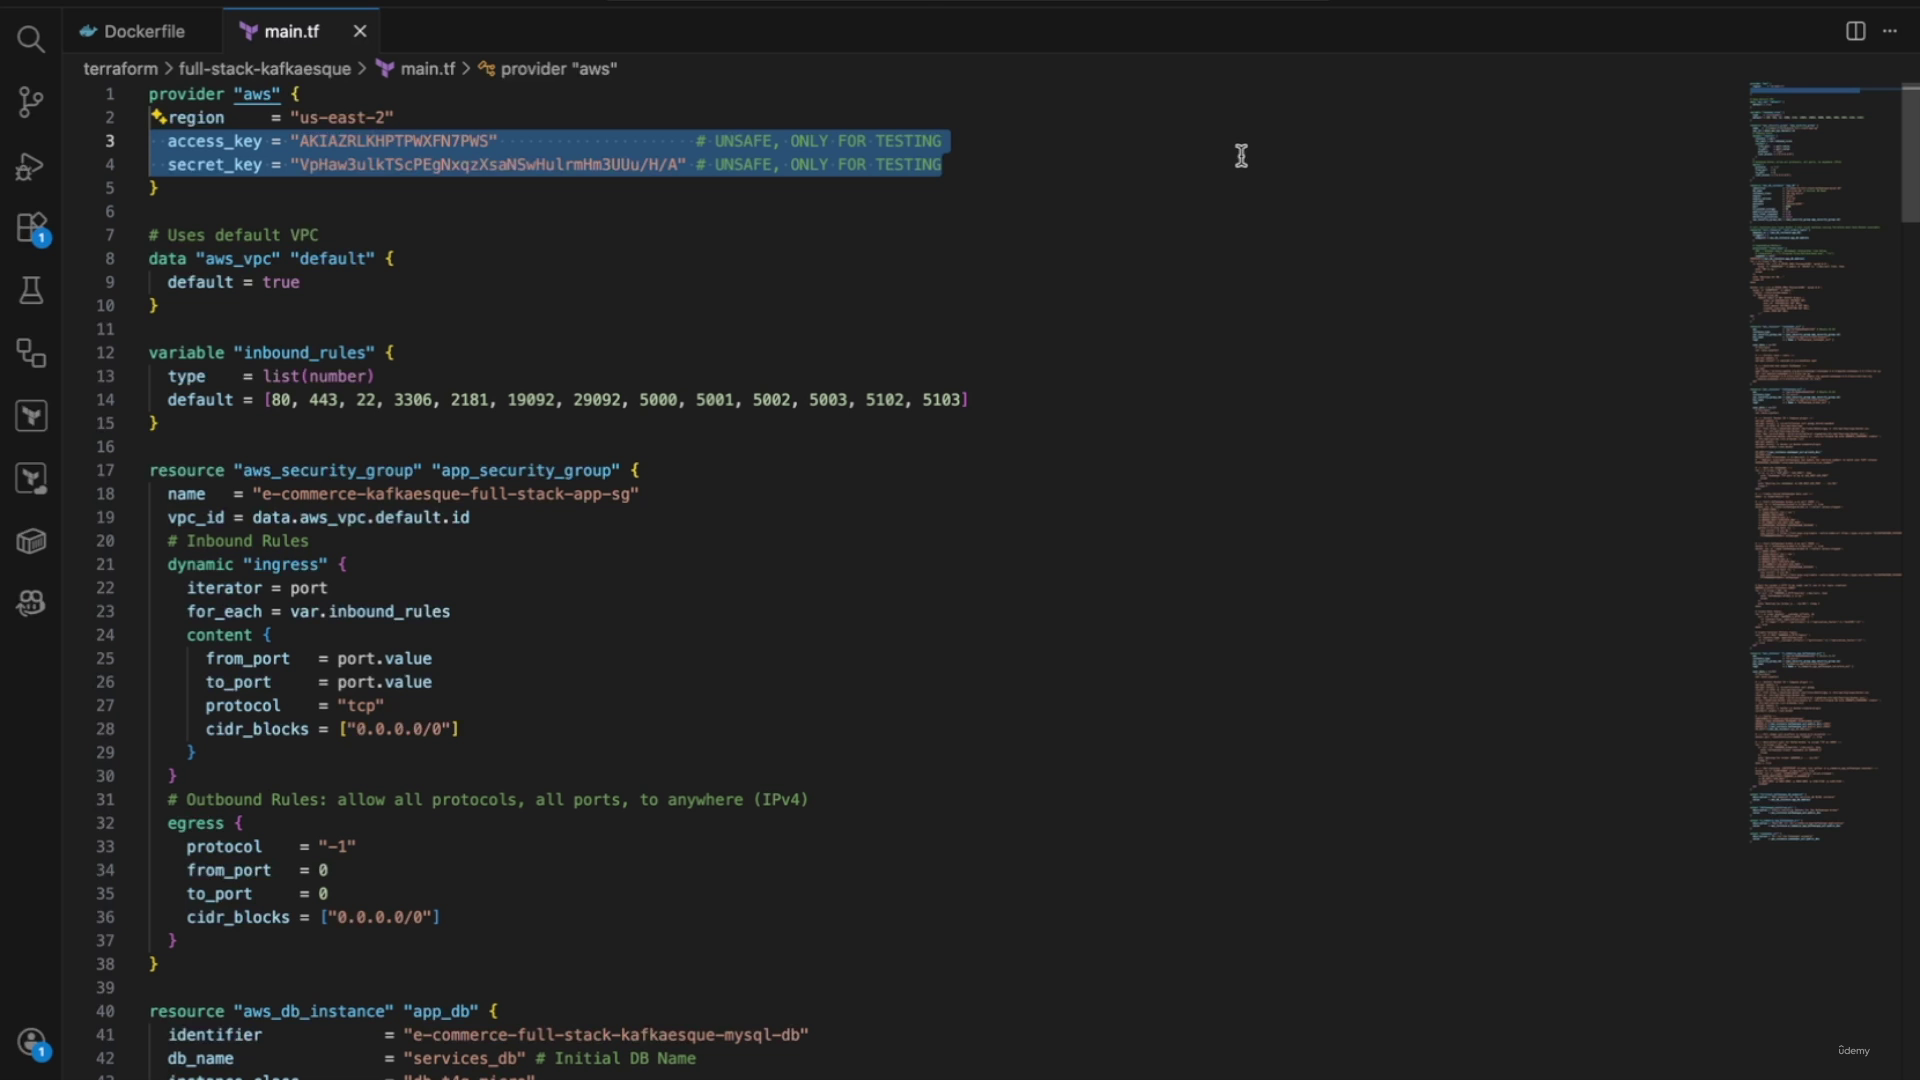Split the editor to the right

tap(1855, 31)
